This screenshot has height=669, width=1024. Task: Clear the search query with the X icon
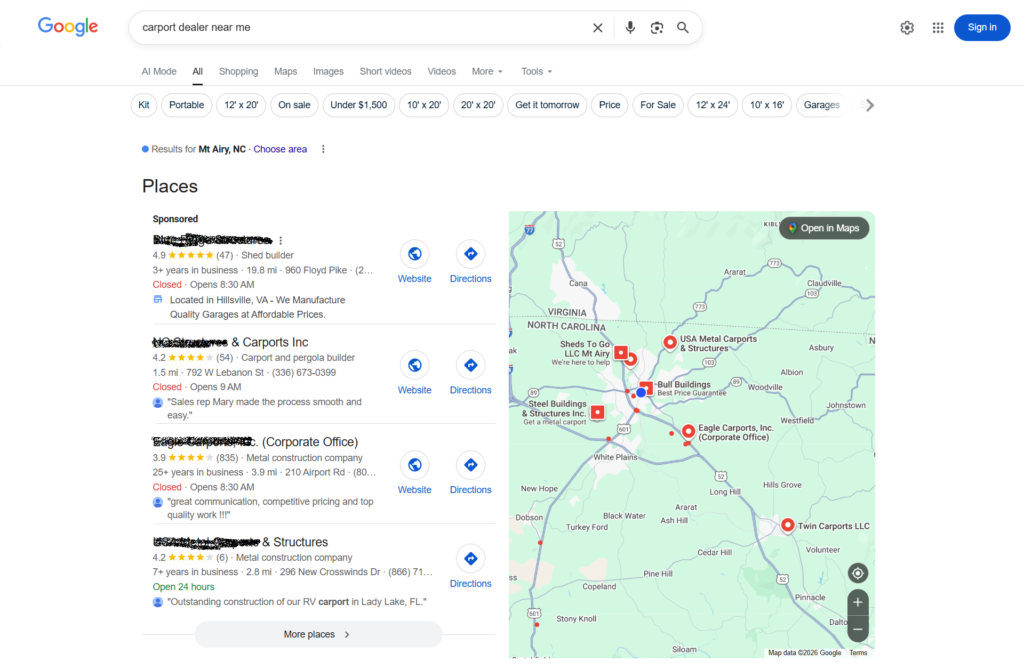coord(597,27)
